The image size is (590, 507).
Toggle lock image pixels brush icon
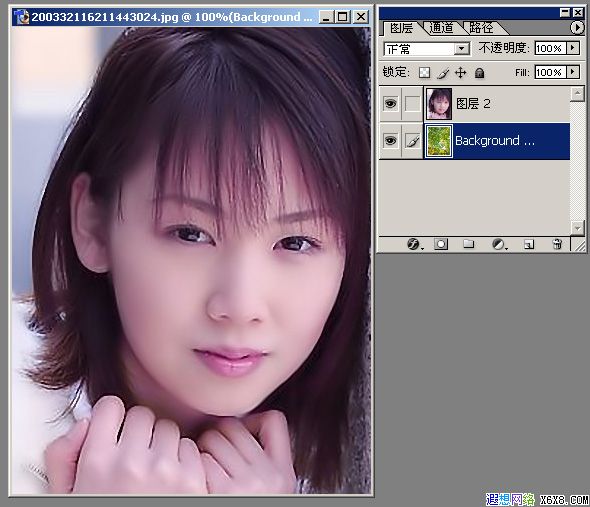(443, 73)
